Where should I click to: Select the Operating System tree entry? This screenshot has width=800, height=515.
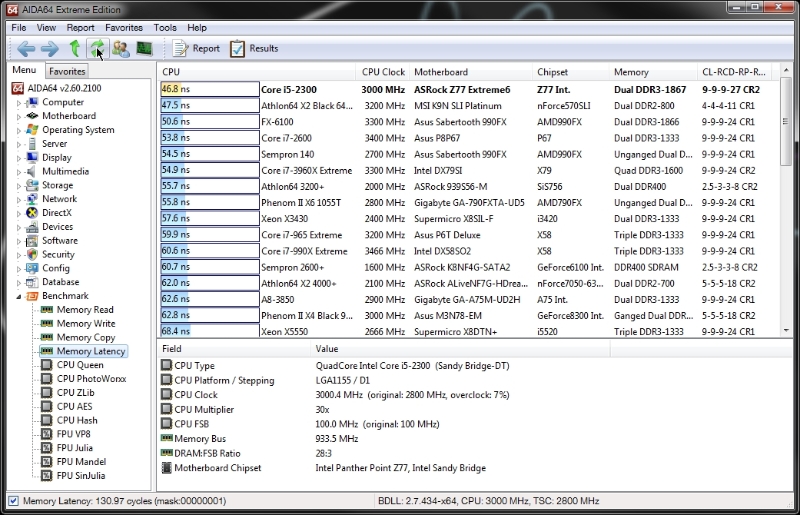coord(78,130)
